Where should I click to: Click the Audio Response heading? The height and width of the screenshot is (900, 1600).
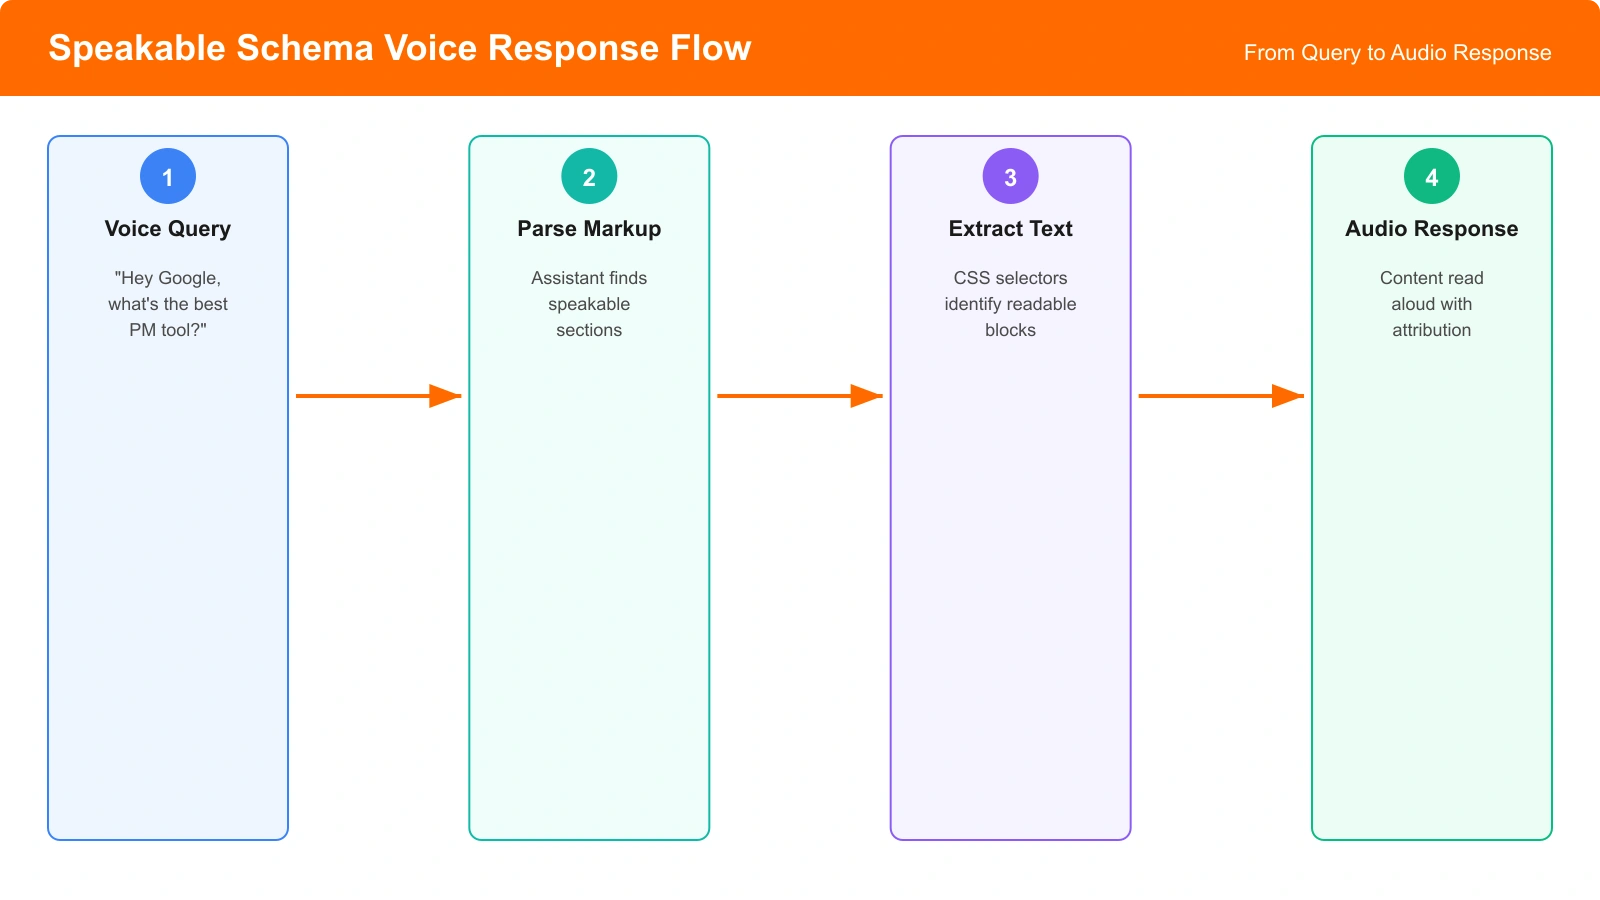[1431, 228]
